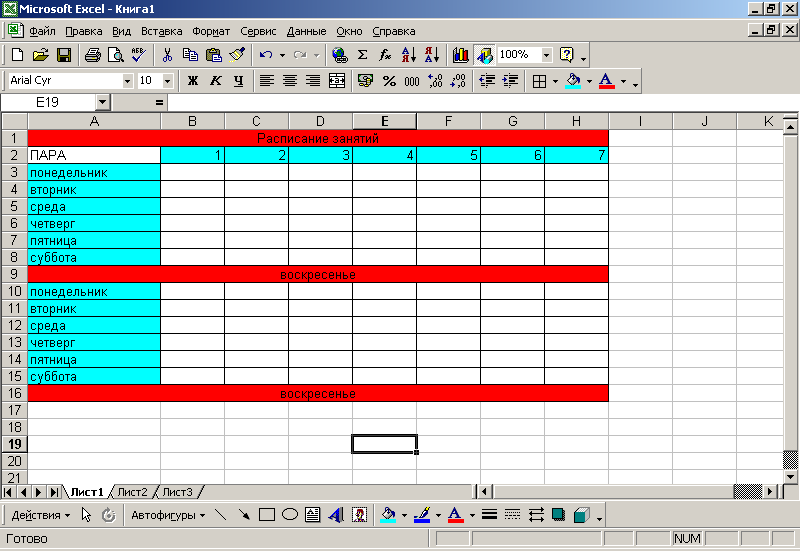The height and width of the screenshot is (551, 800).
Task: Center cell text horizontally
Action: (x=290, y=81)
